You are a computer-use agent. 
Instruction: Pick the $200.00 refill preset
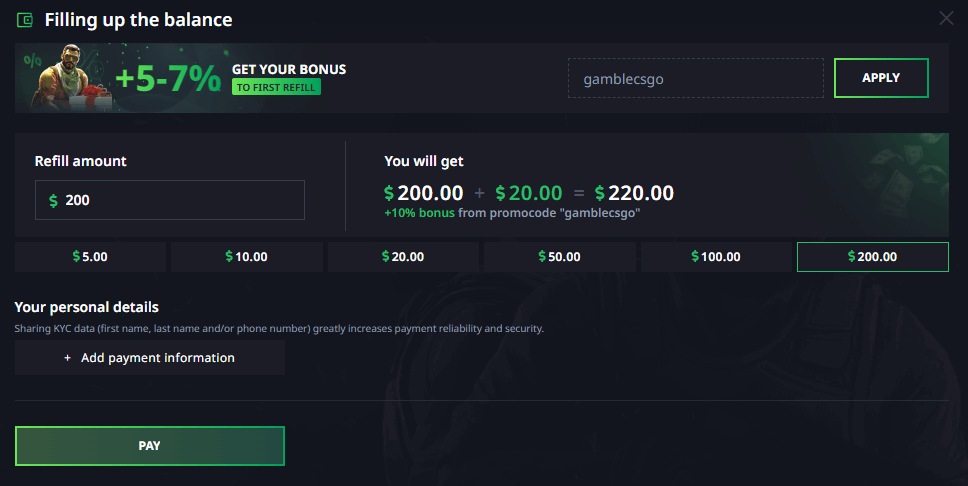click(x=872, y=257)
